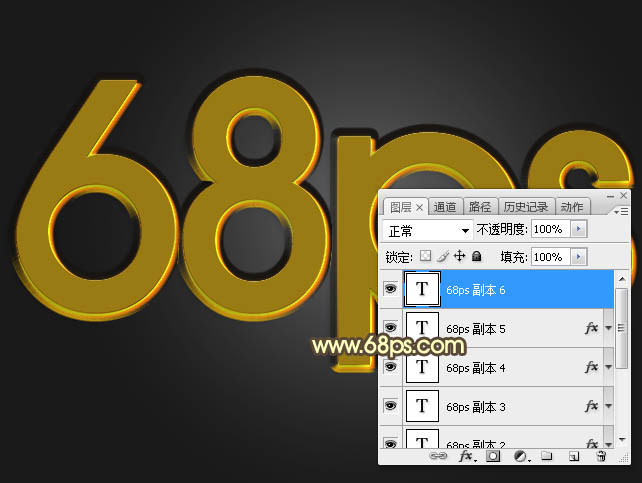Click the link layers icon
642x483 pixels.
point(438,456)
